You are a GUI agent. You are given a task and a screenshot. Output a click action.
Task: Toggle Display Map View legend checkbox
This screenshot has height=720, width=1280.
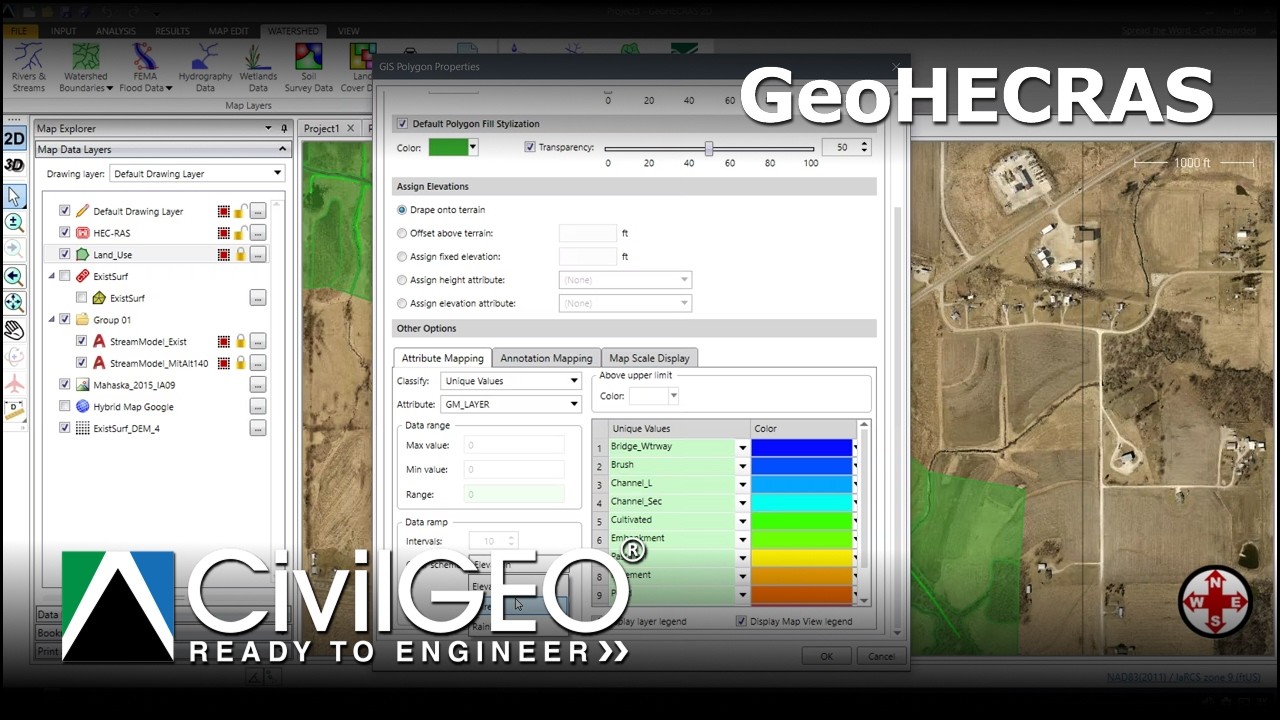click(741, 621)
